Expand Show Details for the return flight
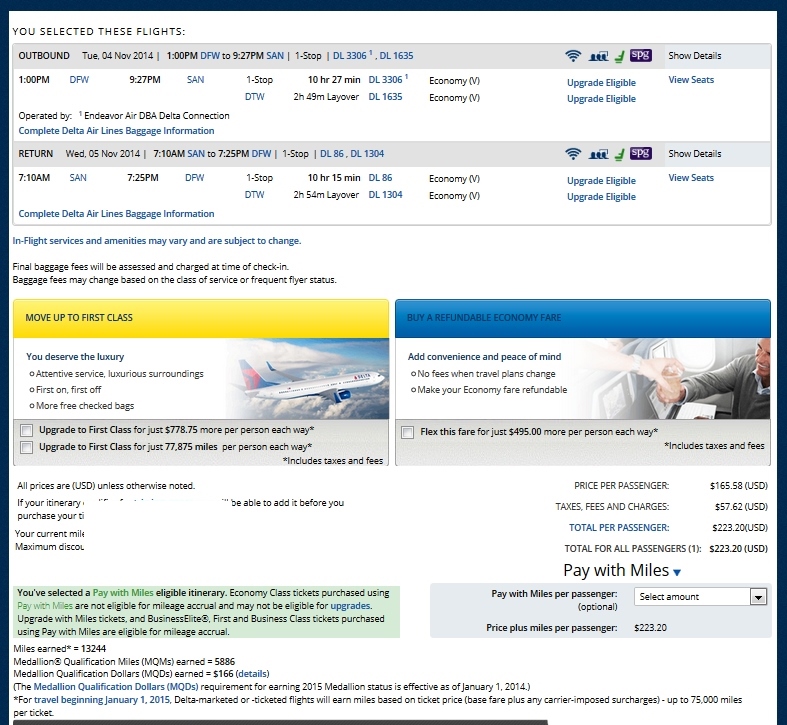The width and height of the screenshot is (787, 725). pos(694,154)
